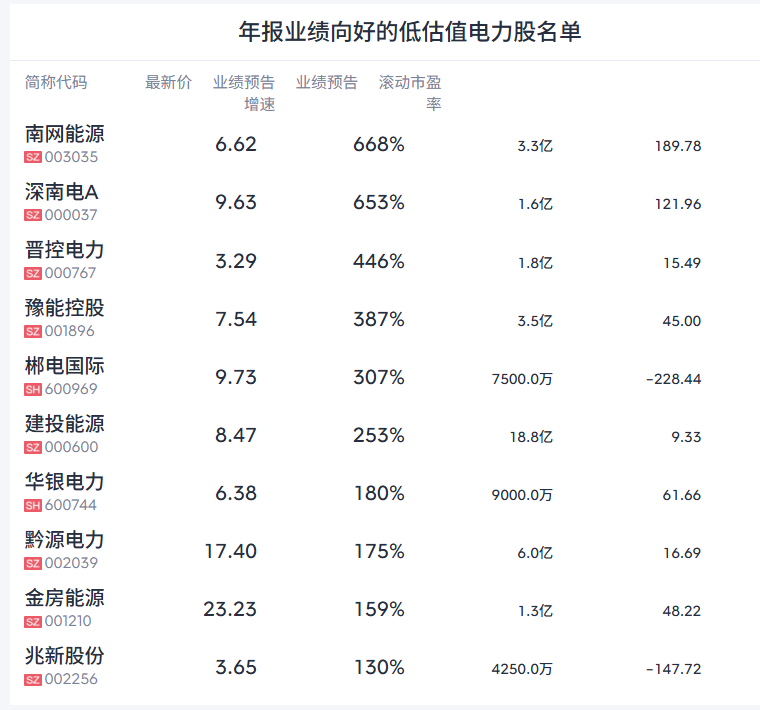Click the 668% growth value
The image size is (760, 710).
click(x=379, y=144)
